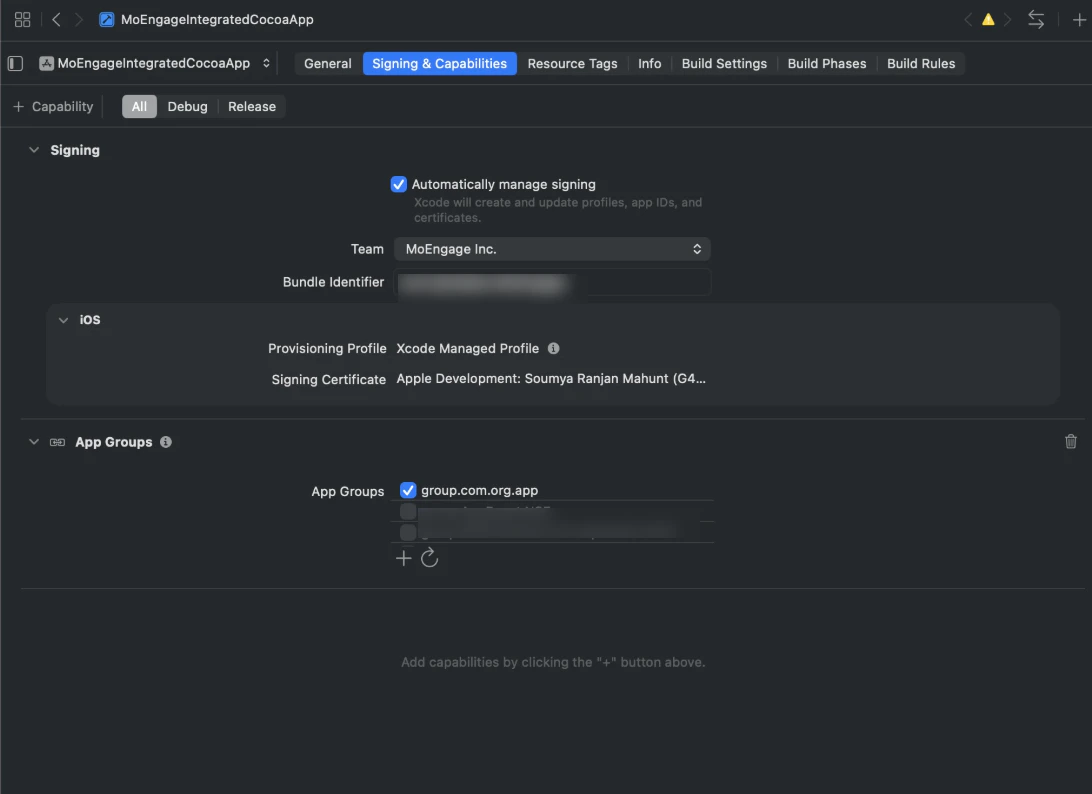Click the + Capability button
The height and width of the screenshot is (794, 1092).
coord(54,107)
